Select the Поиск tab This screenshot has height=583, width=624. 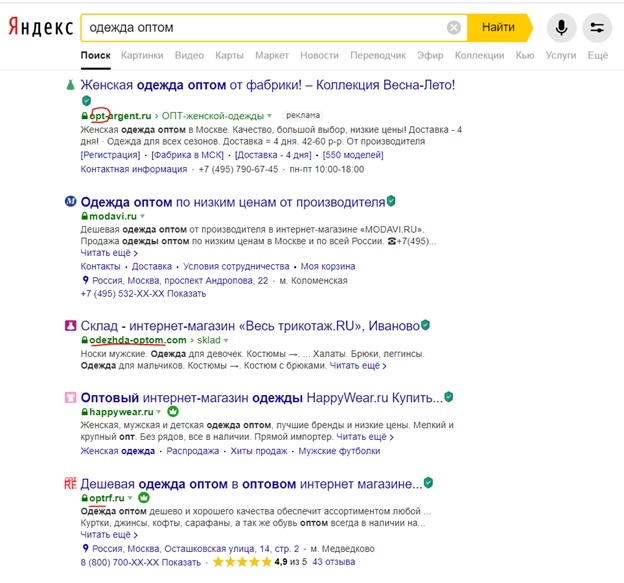(96, 55)
